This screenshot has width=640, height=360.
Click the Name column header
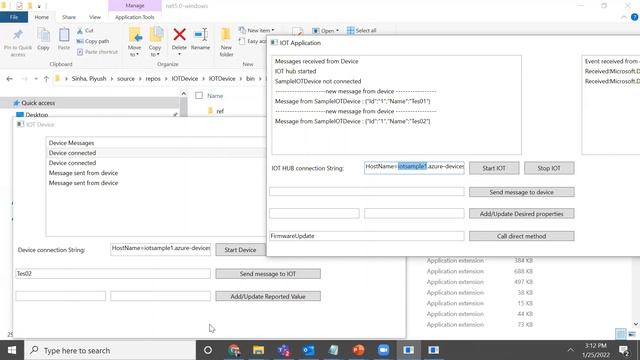point(215,96)
